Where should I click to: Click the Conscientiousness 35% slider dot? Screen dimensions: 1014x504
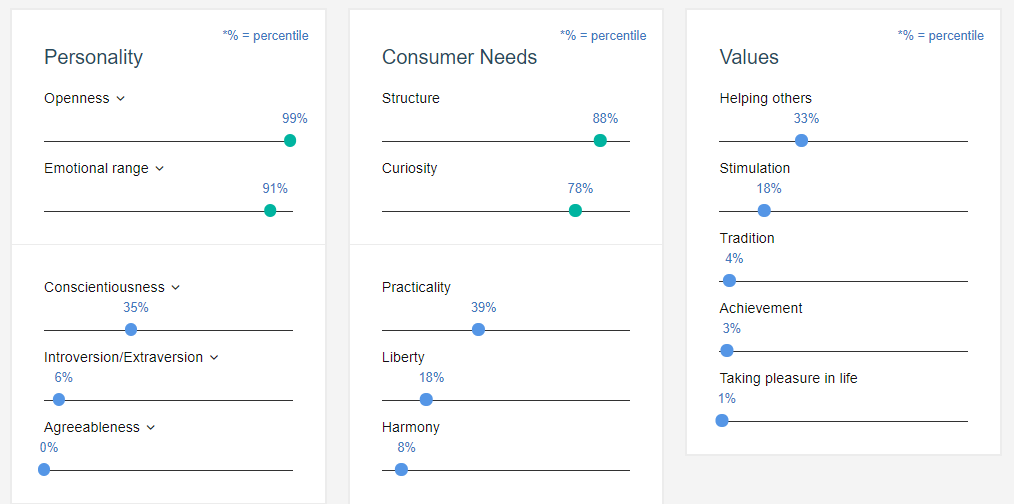(131, 329)
